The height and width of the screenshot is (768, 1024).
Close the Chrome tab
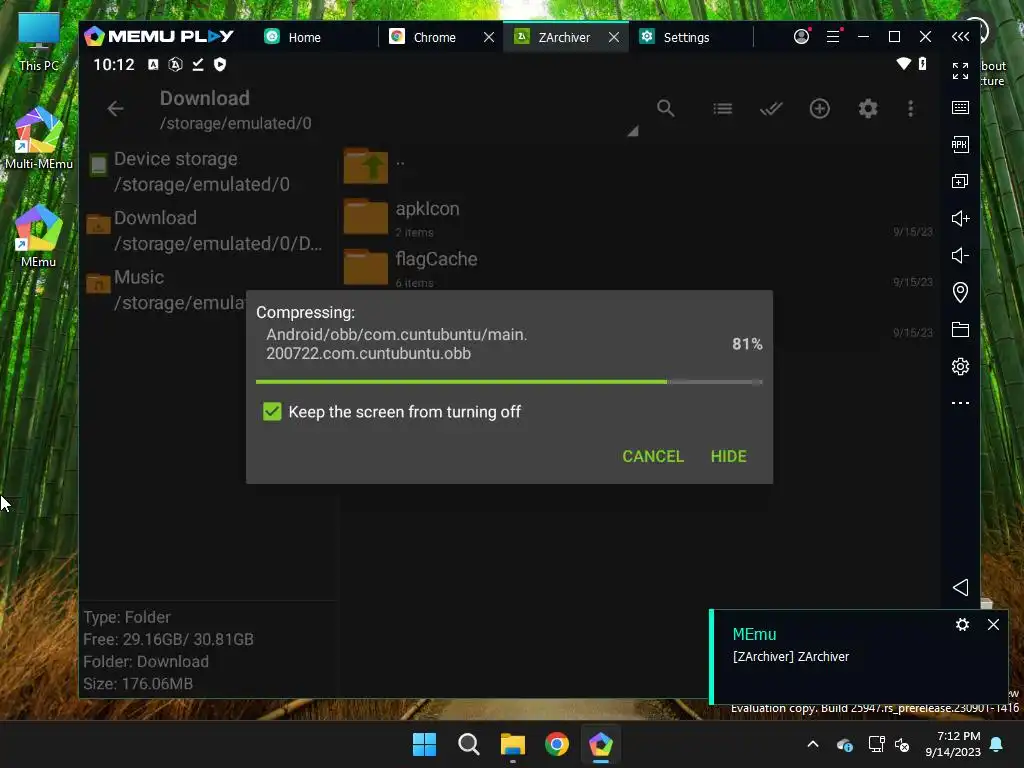488,37
